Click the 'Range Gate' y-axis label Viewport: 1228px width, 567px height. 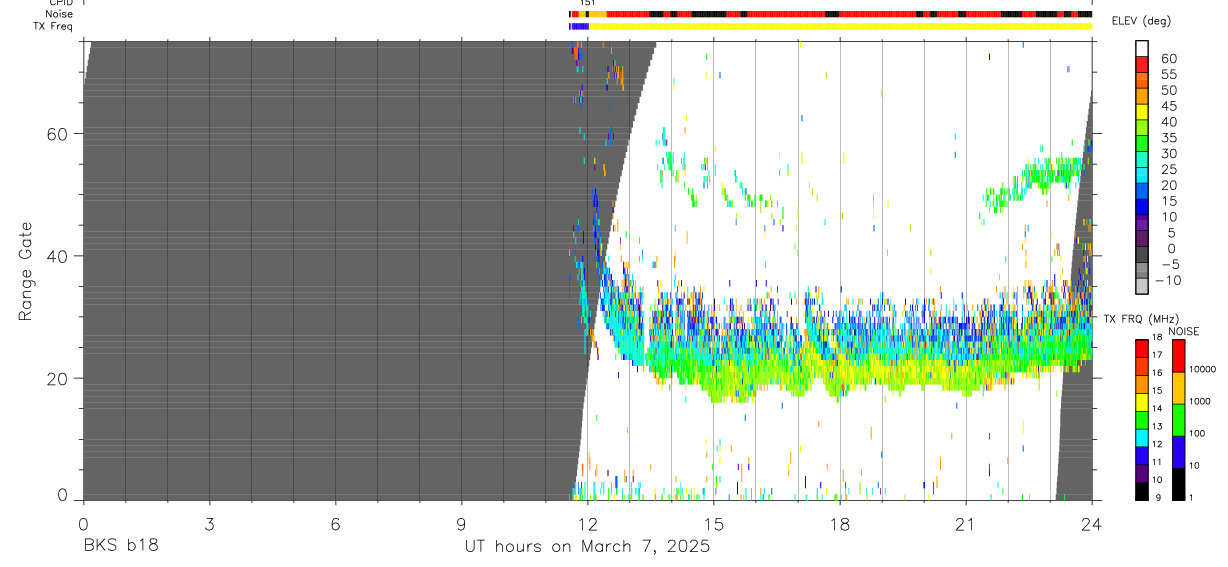coord(27,271)
